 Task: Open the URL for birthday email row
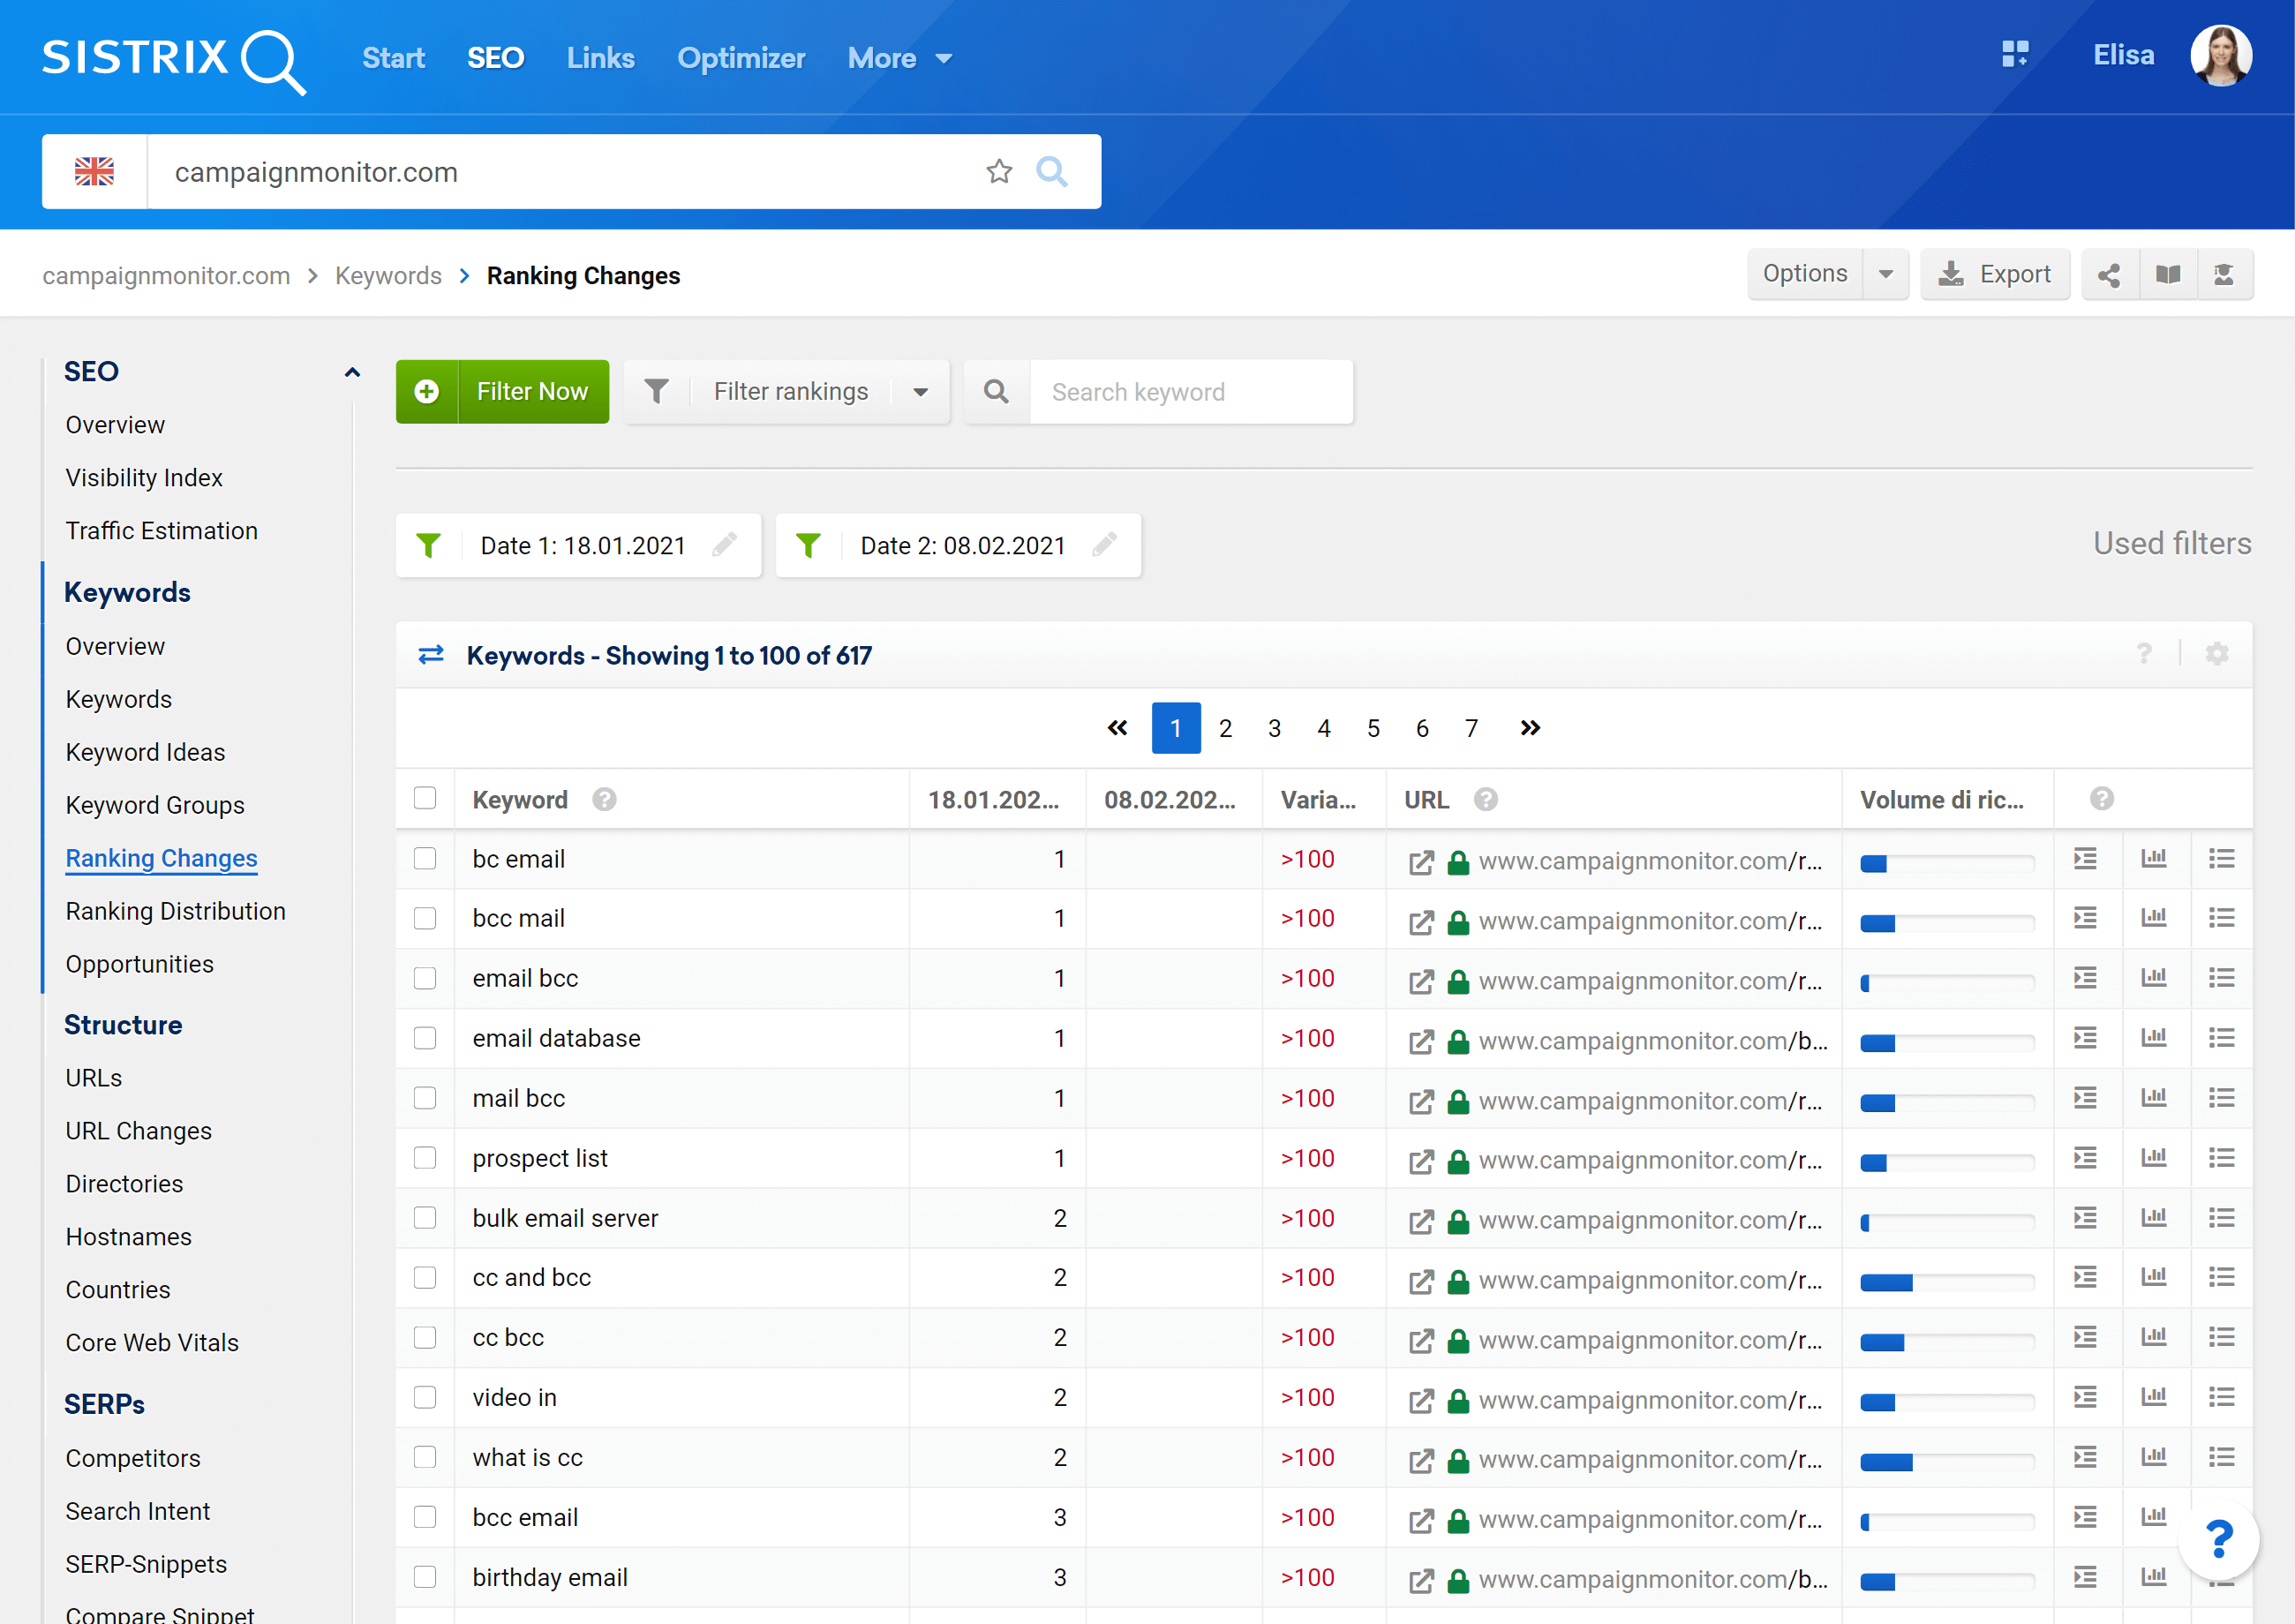point(1652,1579)
